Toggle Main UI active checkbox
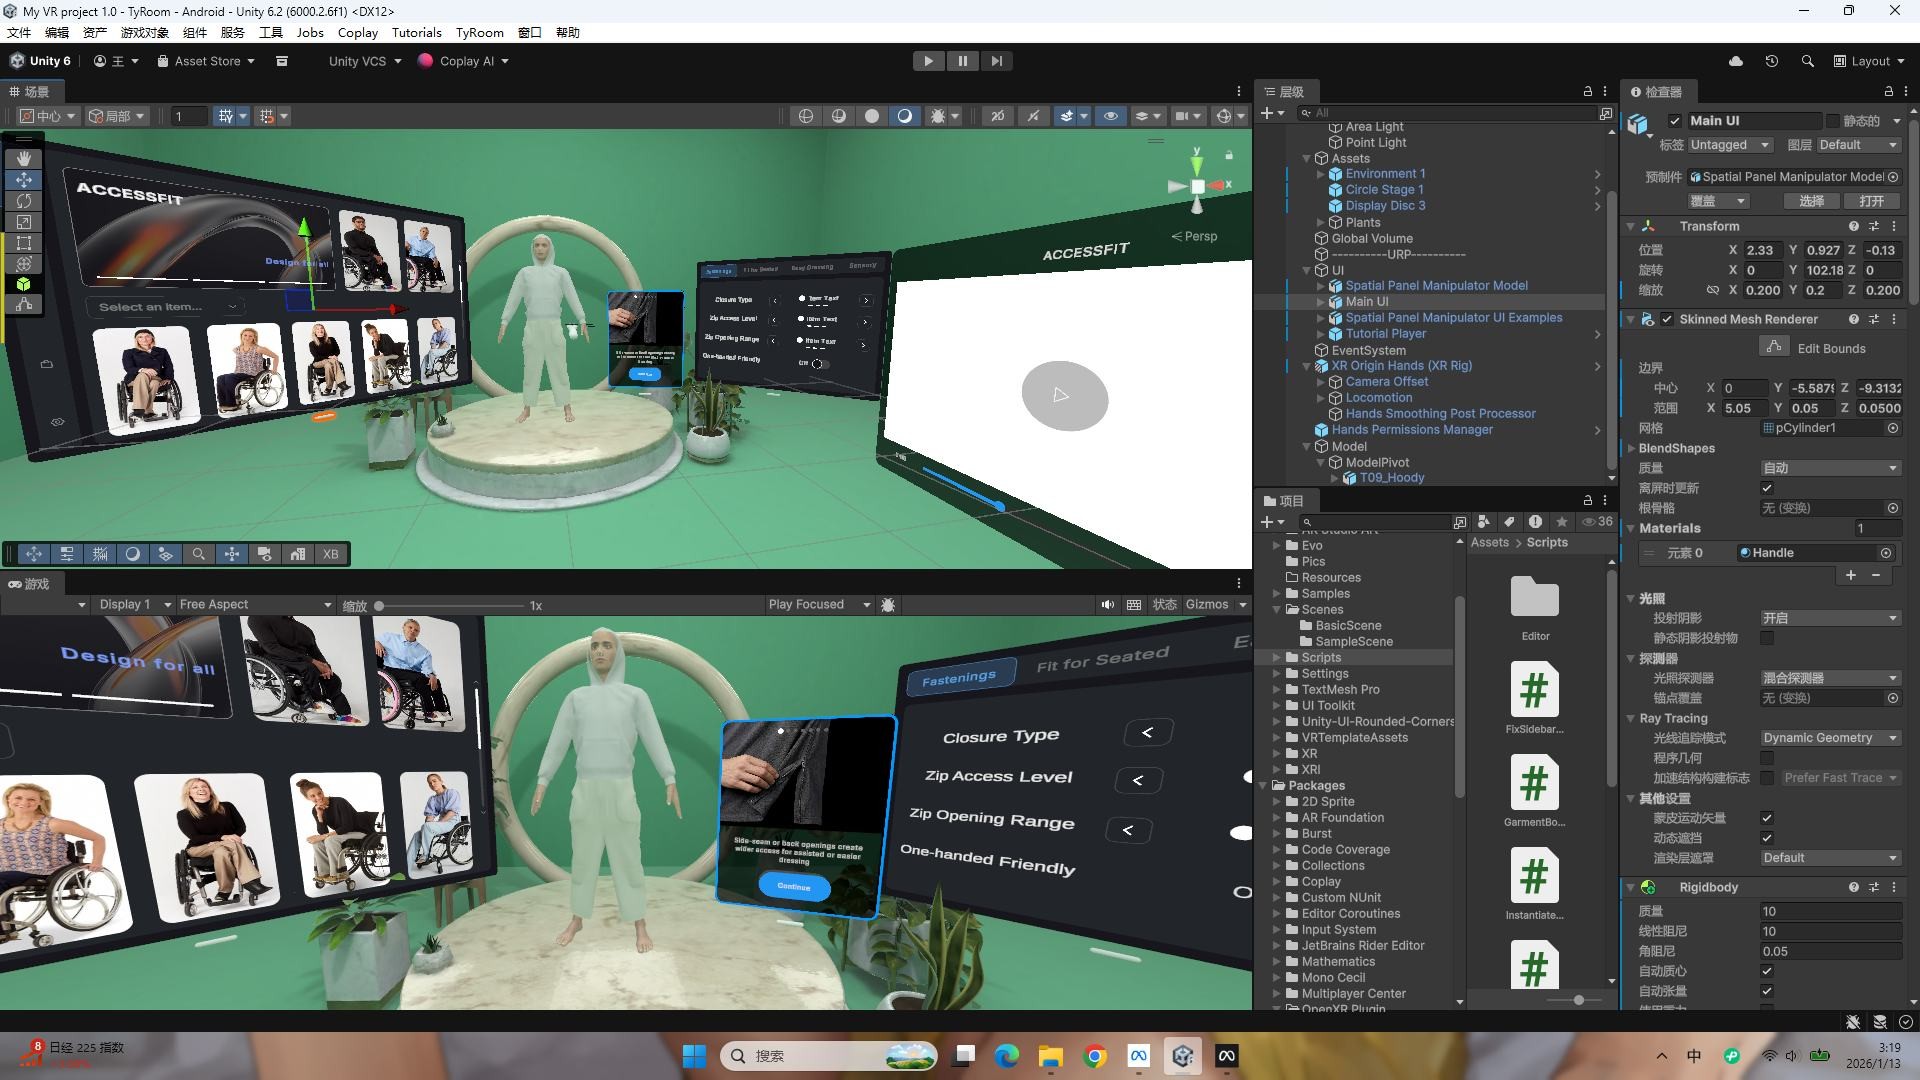1920x1080 pixels. [1675, 120]
